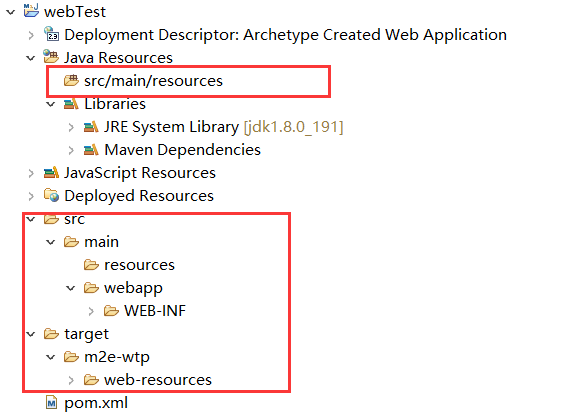
Task: Select the m2e-wtp folder label
Action: point(117,357)
